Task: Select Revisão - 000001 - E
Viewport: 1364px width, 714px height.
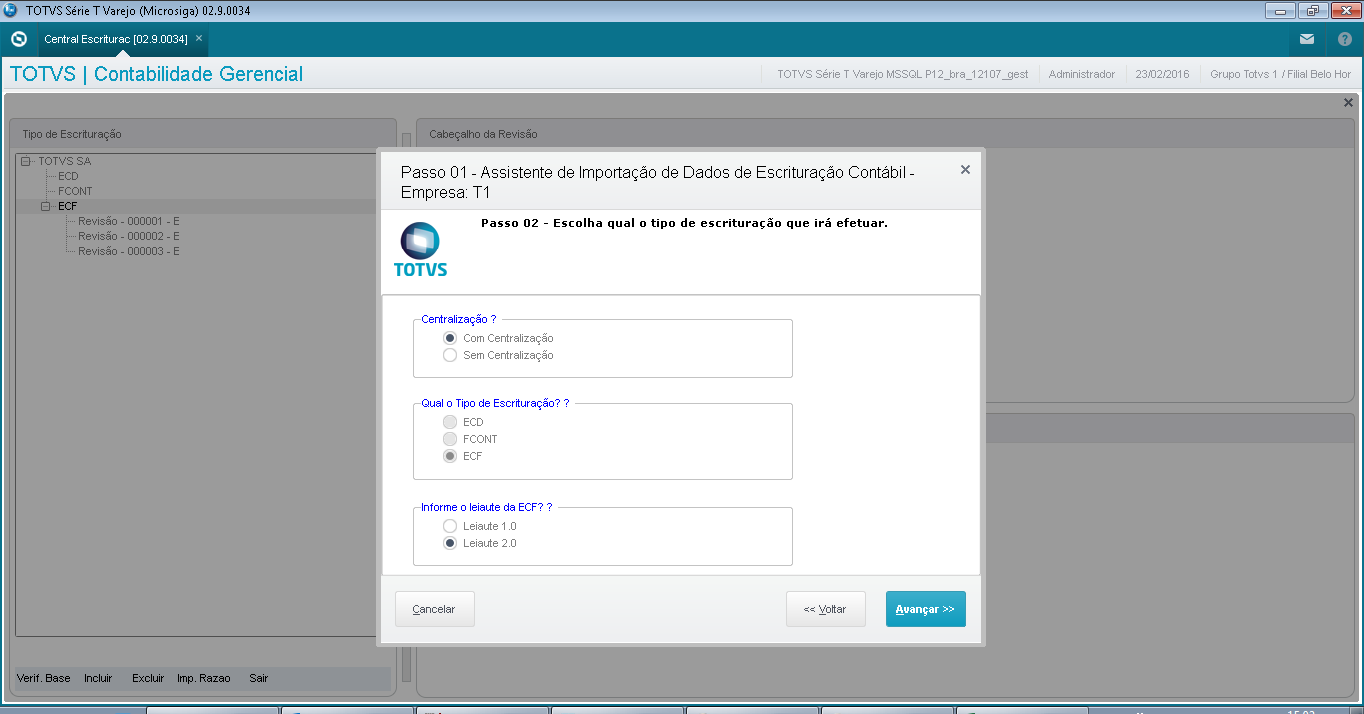Action: click(x=128, y=221)
